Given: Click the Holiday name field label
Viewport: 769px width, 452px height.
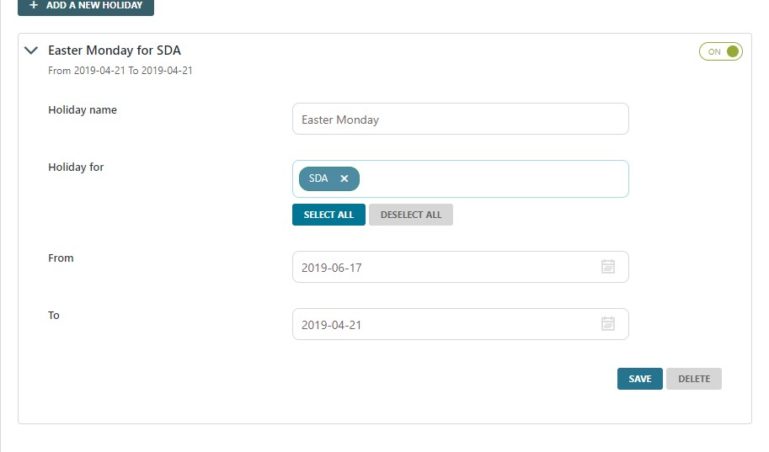Looking at the screenshot, I should (83, 110).
